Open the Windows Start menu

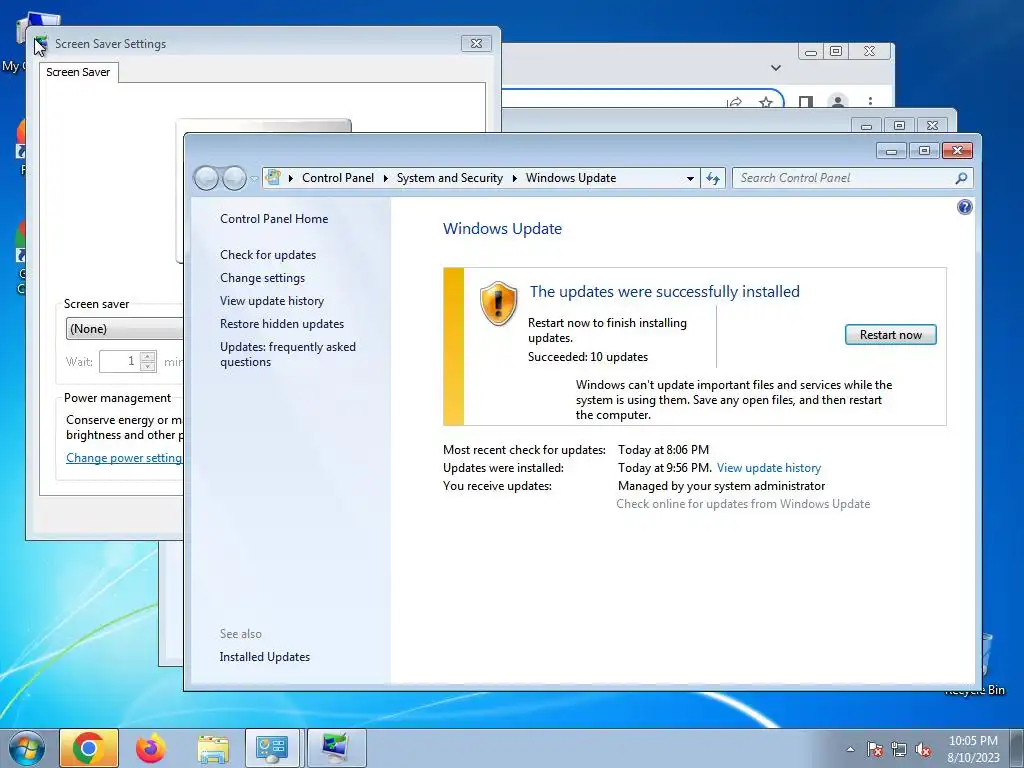(x=27, y=748)
